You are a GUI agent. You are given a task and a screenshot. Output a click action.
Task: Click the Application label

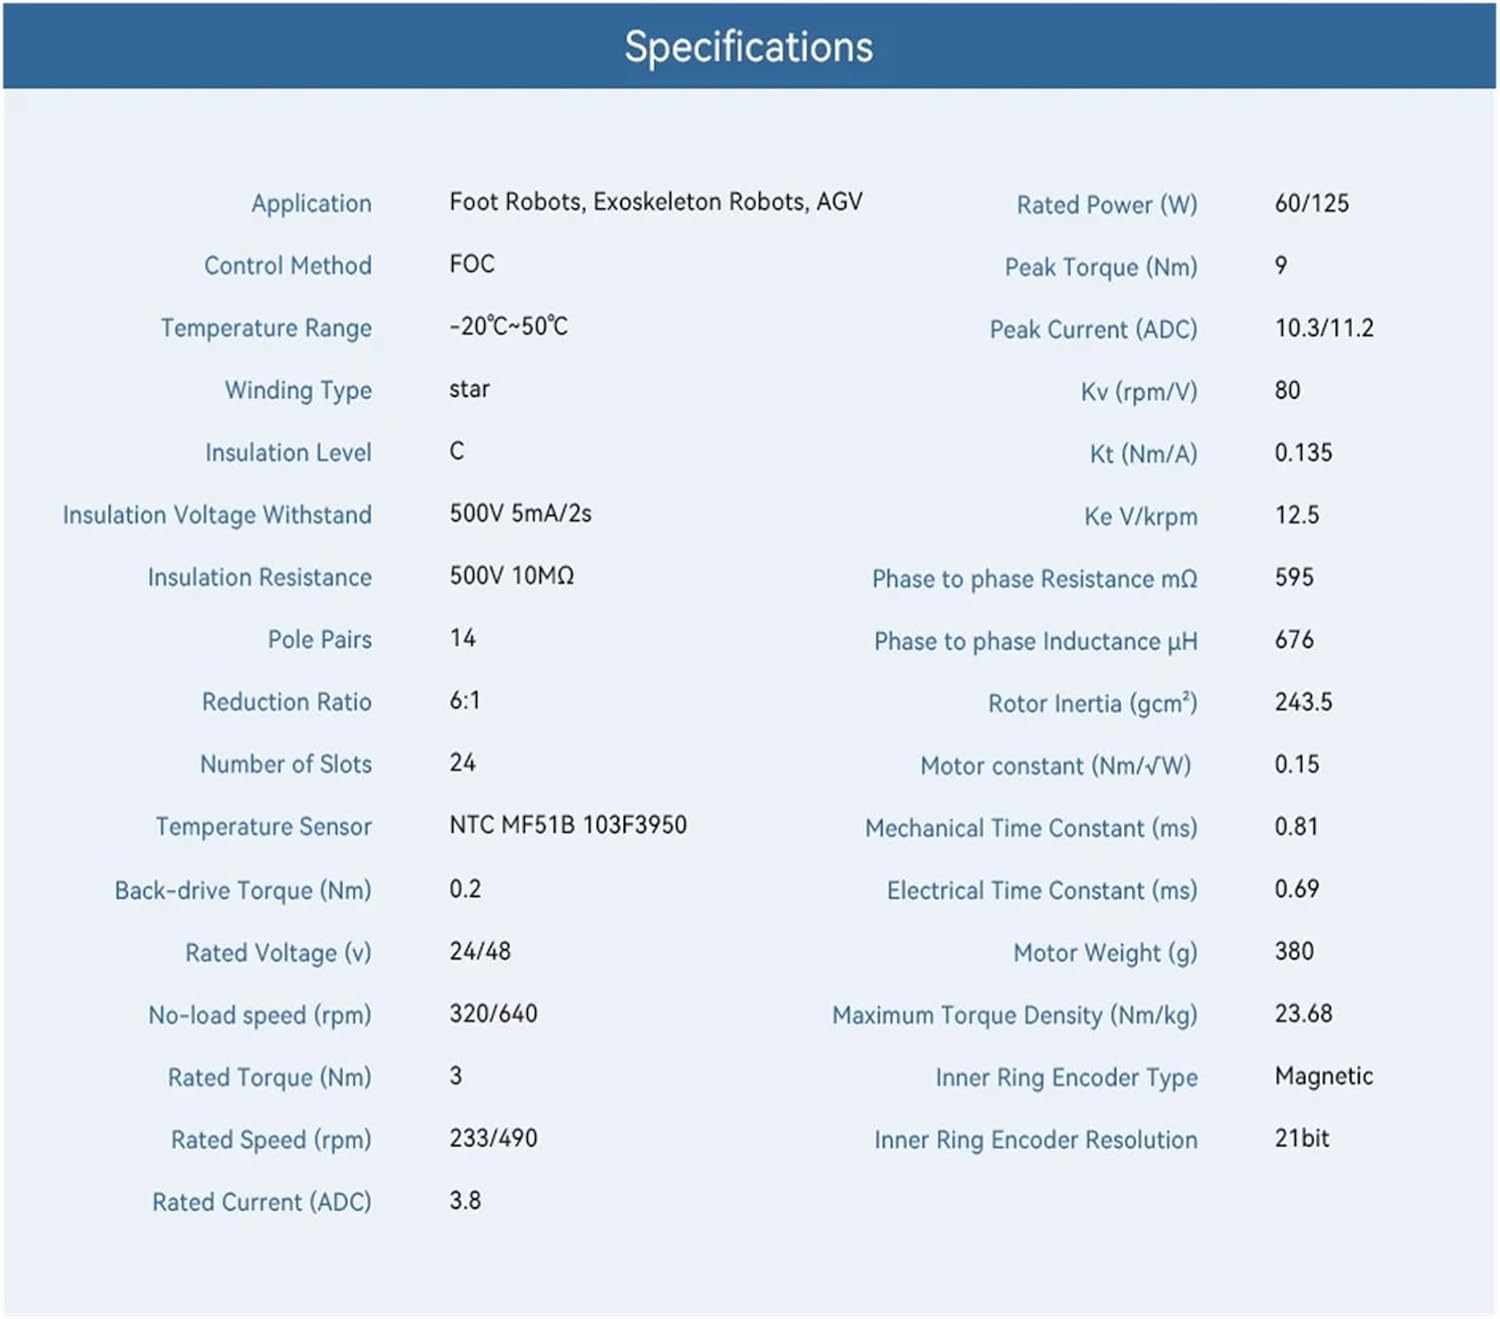[x=311, y=204]
